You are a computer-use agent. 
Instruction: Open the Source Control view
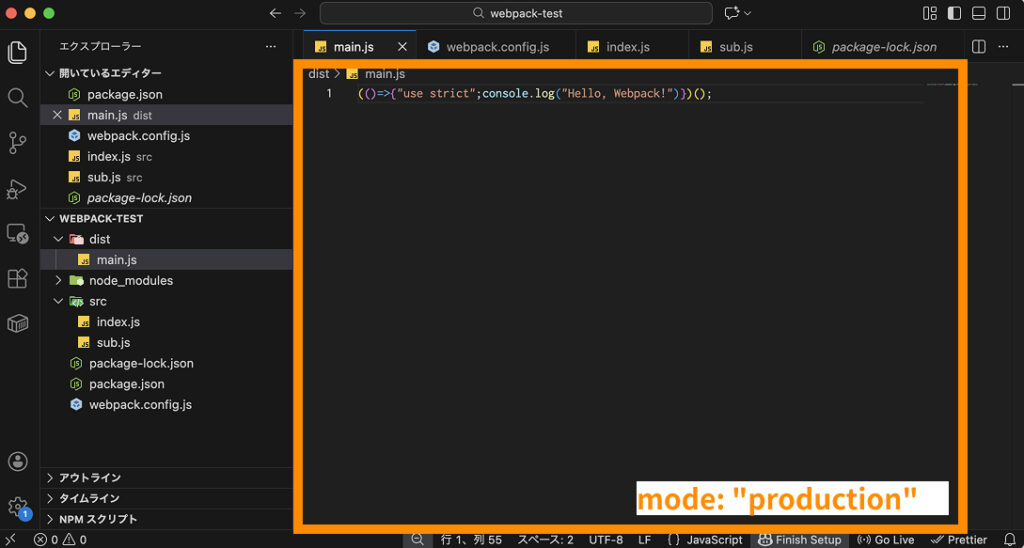point(17,143)
